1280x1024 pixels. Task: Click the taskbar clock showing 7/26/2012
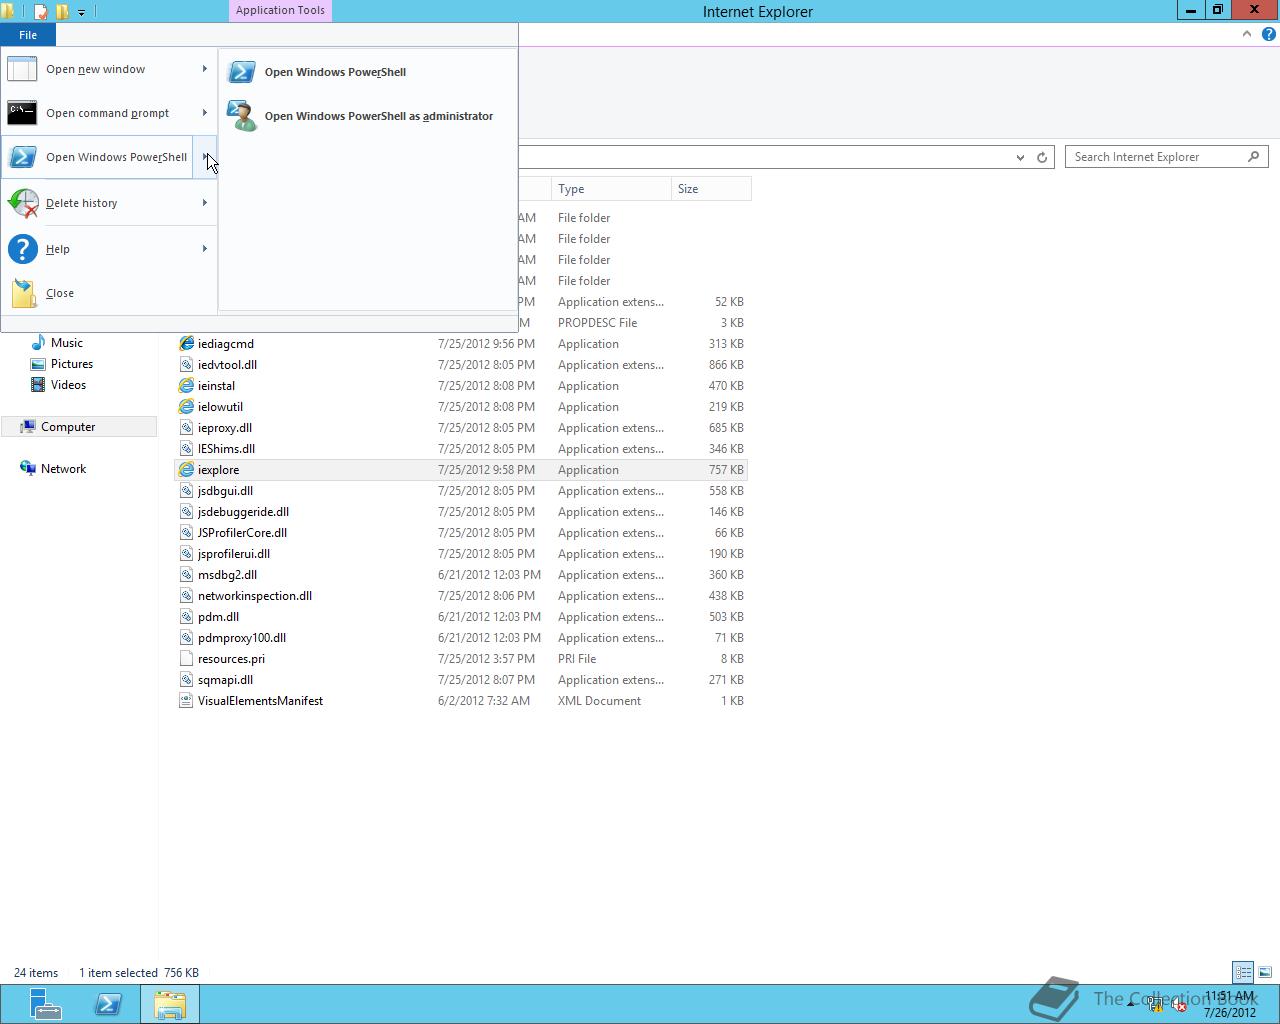pyautogui.click(x=1230, y=1004)
